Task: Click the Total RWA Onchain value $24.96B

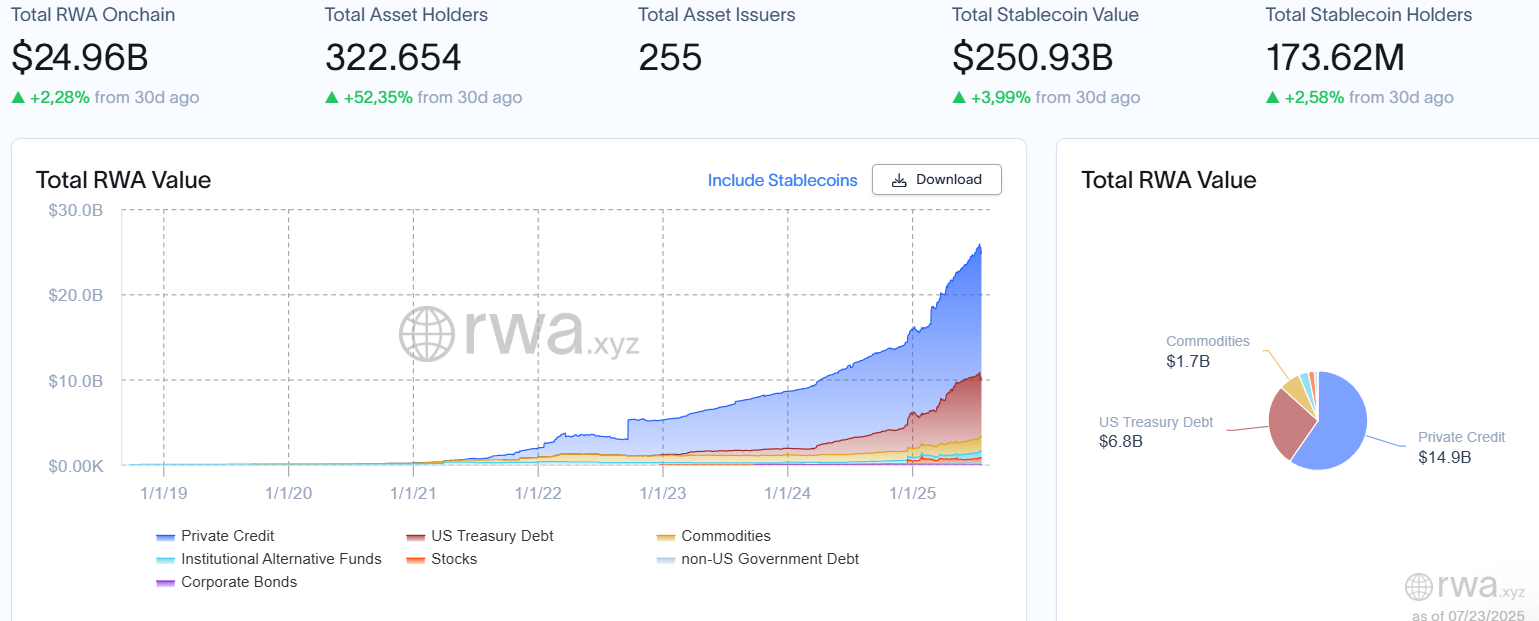Action: [80, 57]
